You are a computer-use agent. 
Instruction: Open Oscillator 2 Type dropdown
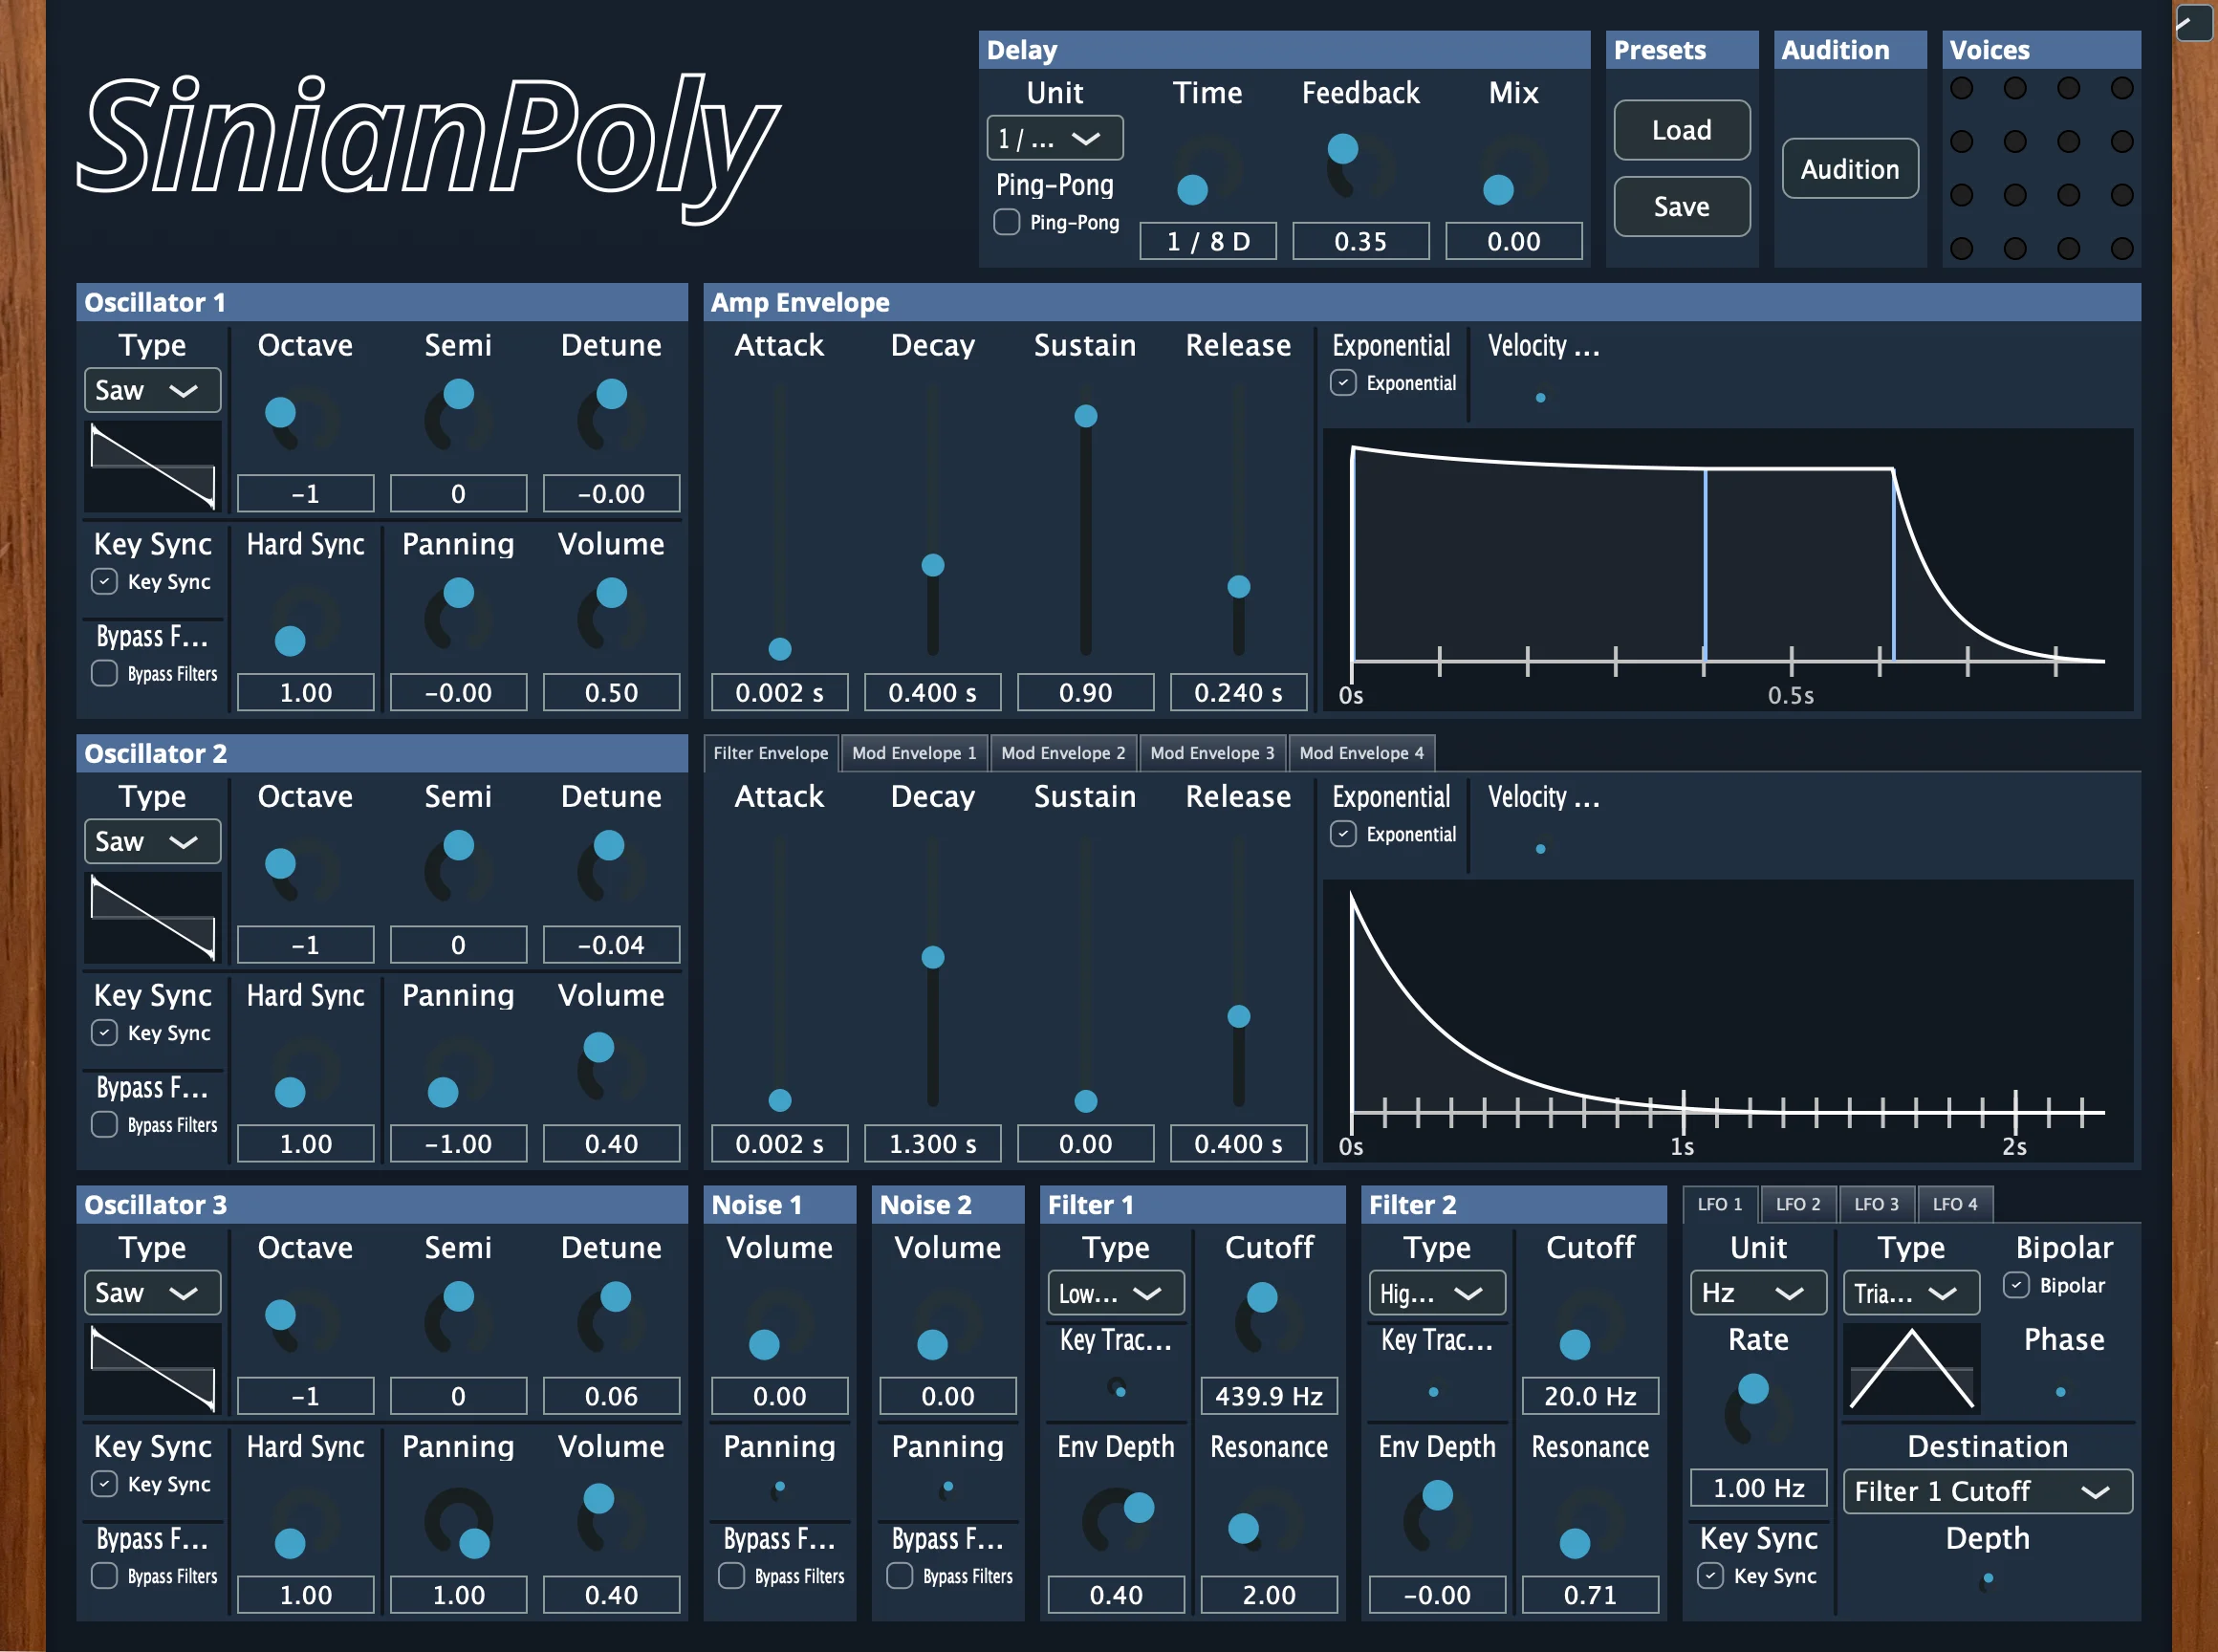153,841
